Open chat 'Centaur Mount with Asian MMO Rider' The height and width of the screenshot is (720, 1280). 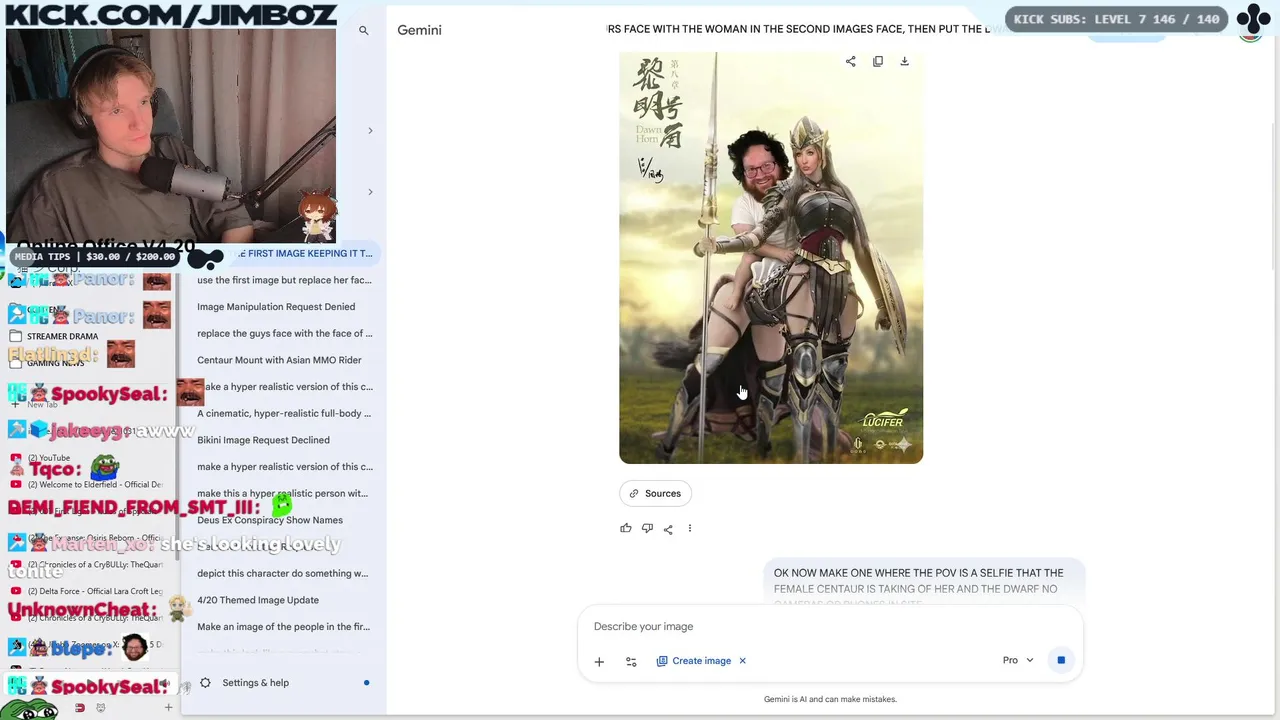tap(279, 360)
